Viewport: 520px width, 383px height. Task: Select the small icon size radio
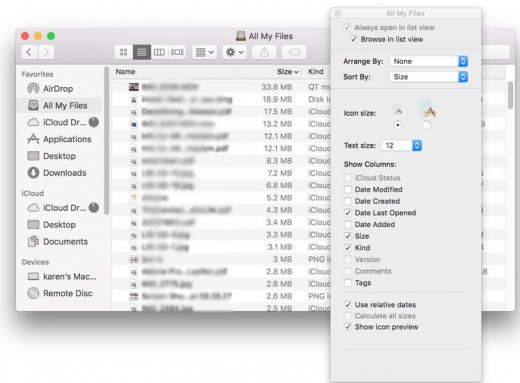[x=398, y=125]
